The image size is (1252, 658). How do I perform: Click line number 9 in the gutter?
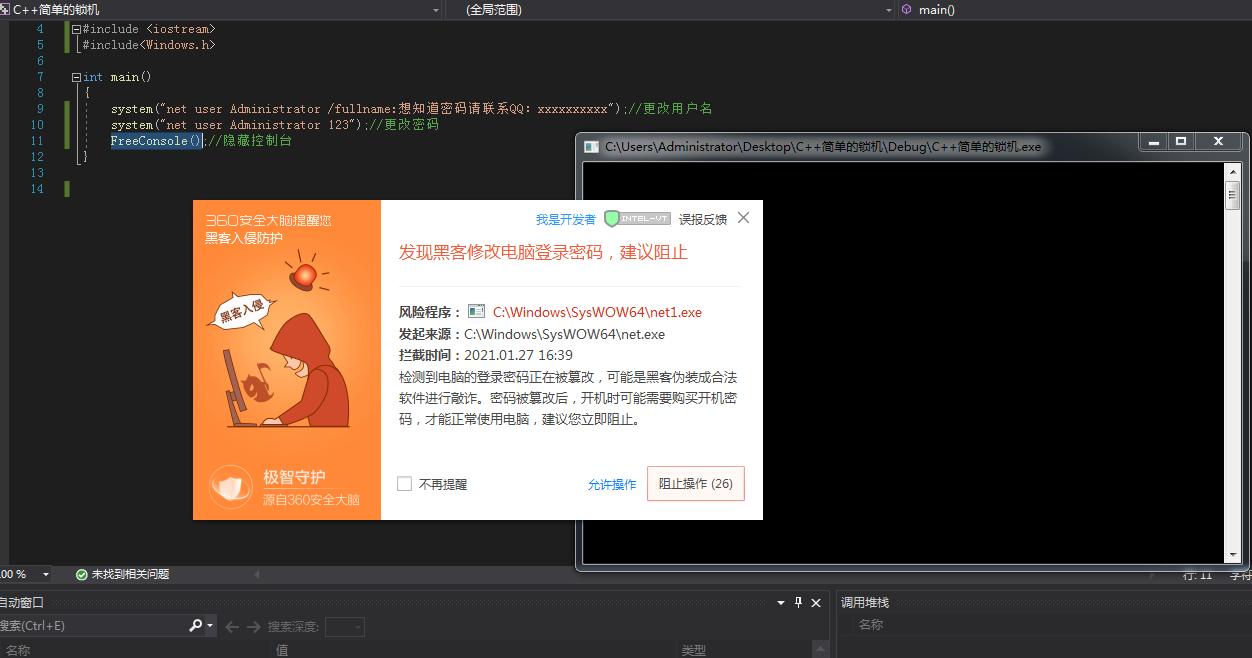pos(39,109)
